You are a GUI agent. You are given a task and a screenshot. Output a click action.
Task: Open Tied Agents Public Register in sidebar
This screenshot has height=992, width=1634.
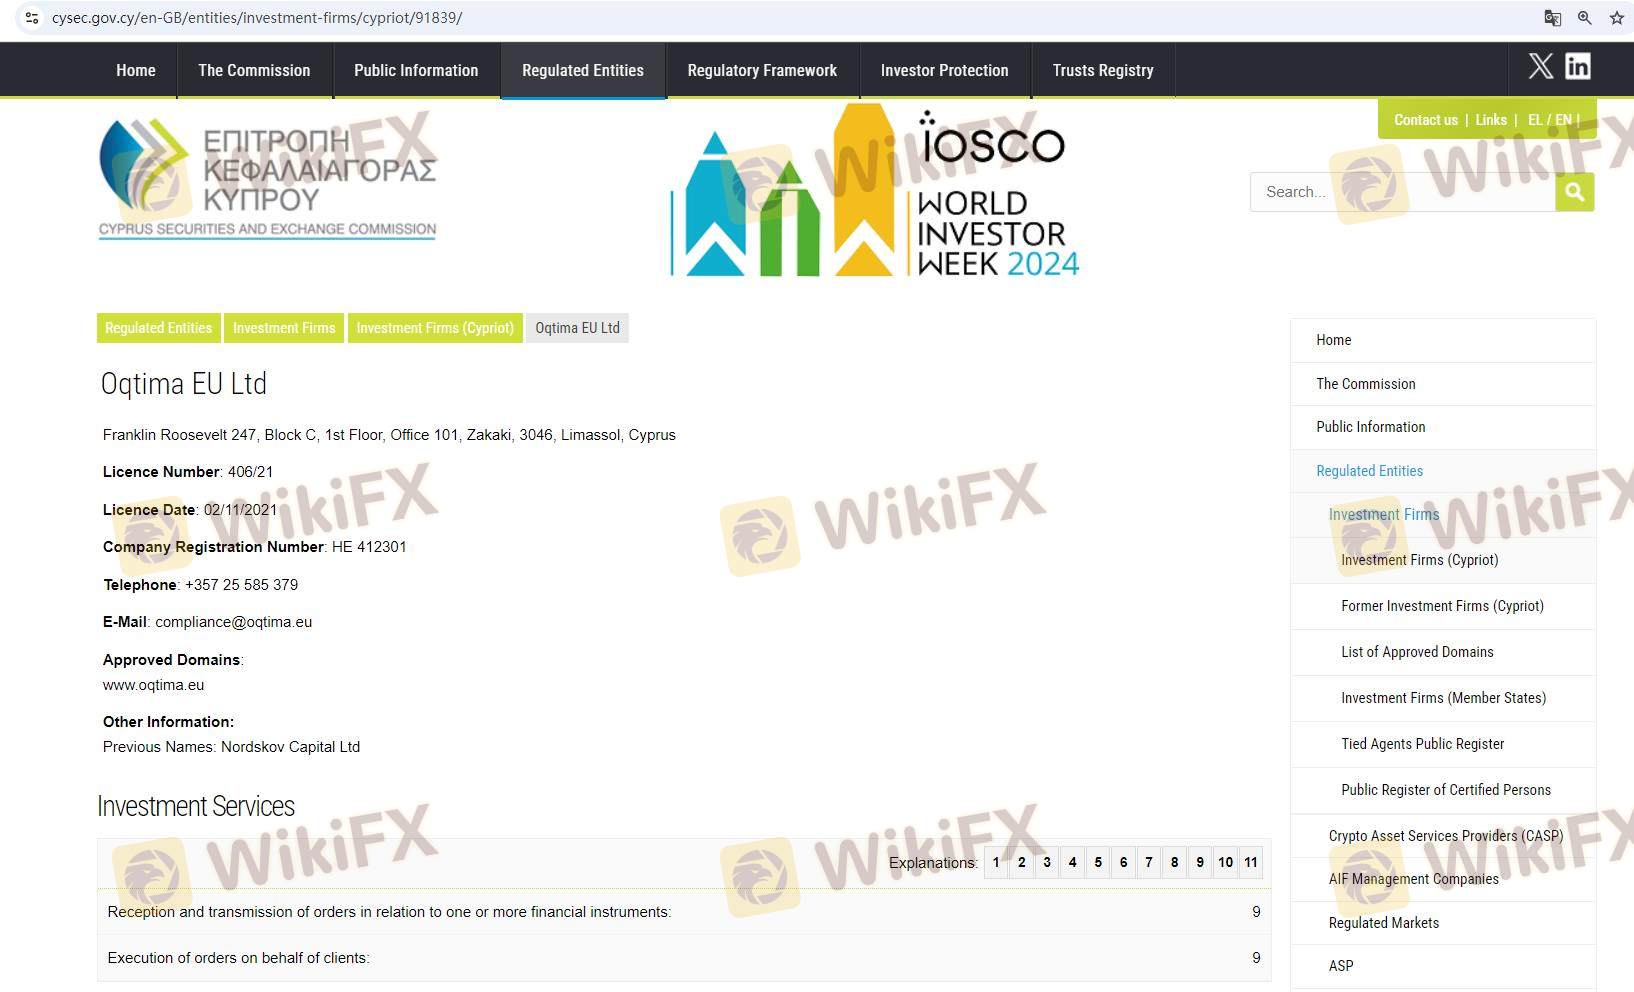(x=1422, y=744)
